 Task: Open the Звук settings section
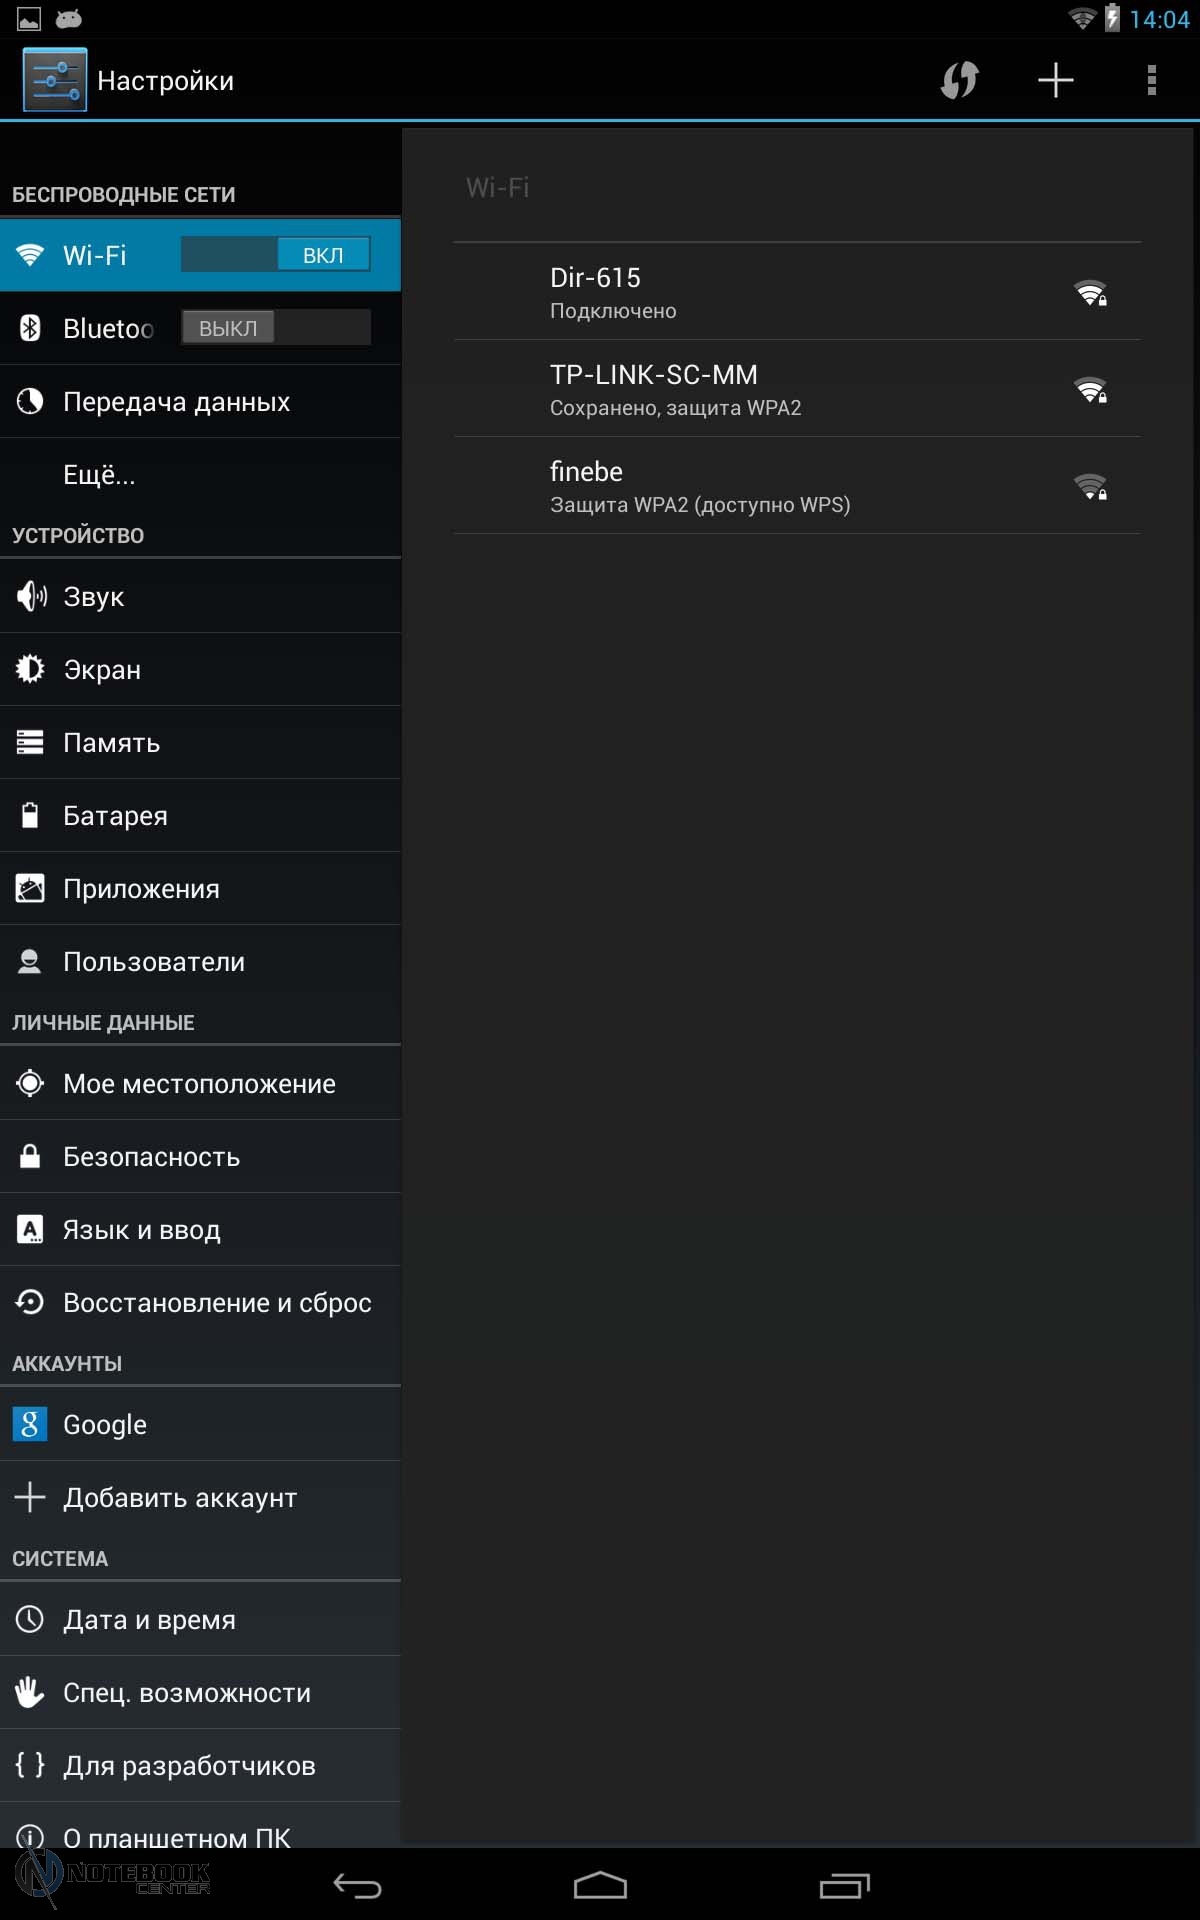pyautogui.click(x=94, y=597)
